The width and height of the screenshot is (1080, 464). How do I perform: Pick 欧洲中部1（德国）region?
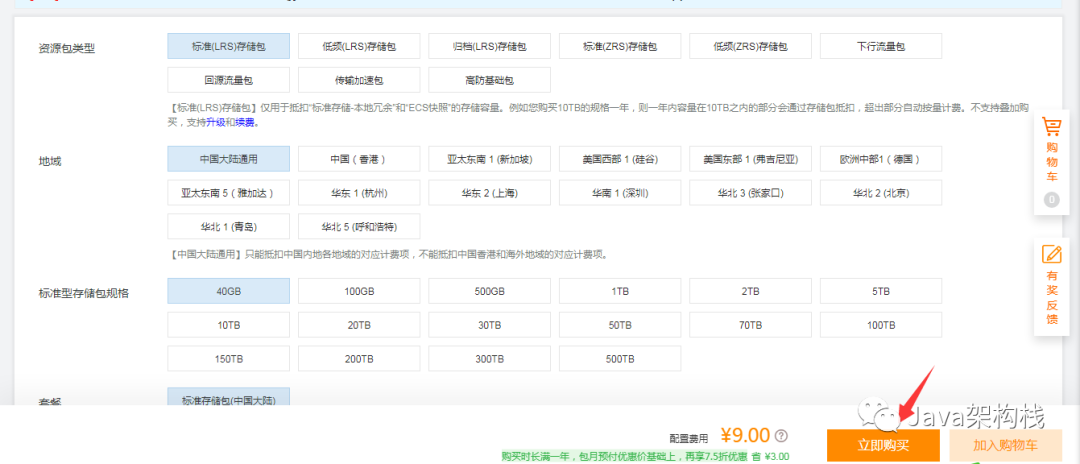tap(880, 159)
